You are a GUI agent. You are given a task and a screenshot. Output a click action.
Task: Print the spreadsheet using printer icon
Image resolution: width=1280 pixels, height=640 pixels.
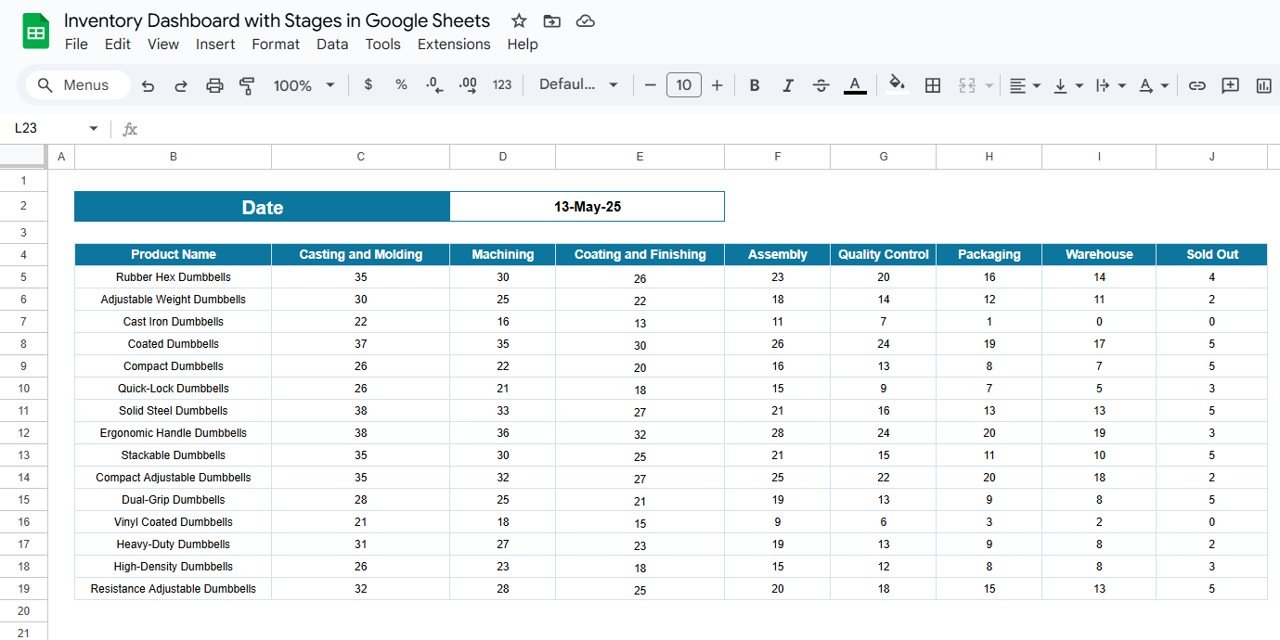pyautogui.click(x=214, y=86)
